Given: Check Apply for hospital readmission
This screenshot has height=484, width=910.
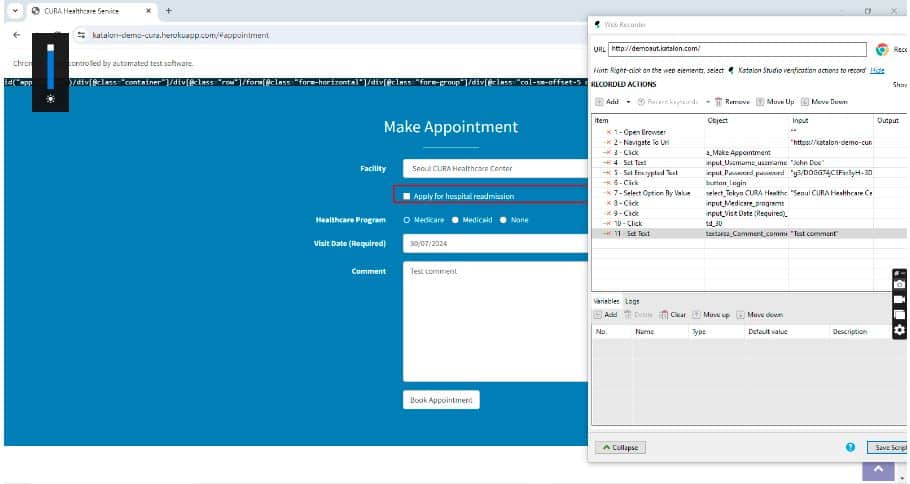Looking at the screenshot, I should pyautogui.click(x=407, y=196).
